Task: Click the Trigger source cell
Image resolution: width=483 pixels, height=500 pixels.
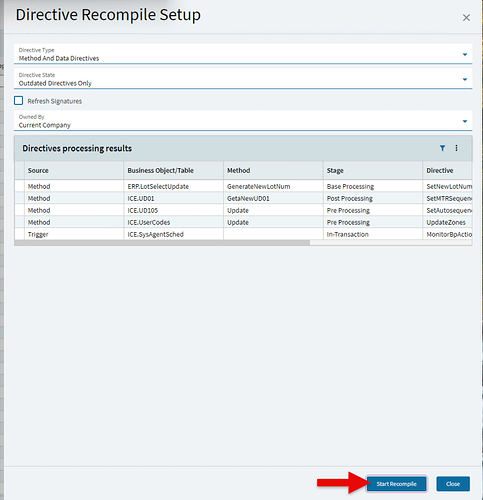Action: 74,234
